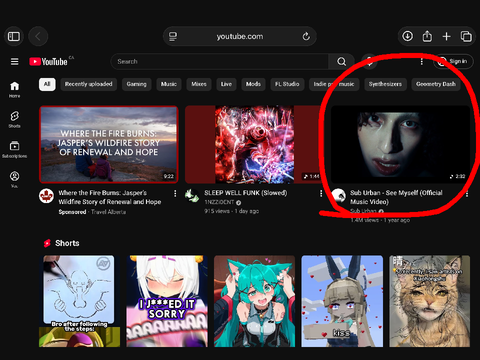Open options menu for Sub Urban video
The width and height of the screenshot is (480, 360).
467,193
